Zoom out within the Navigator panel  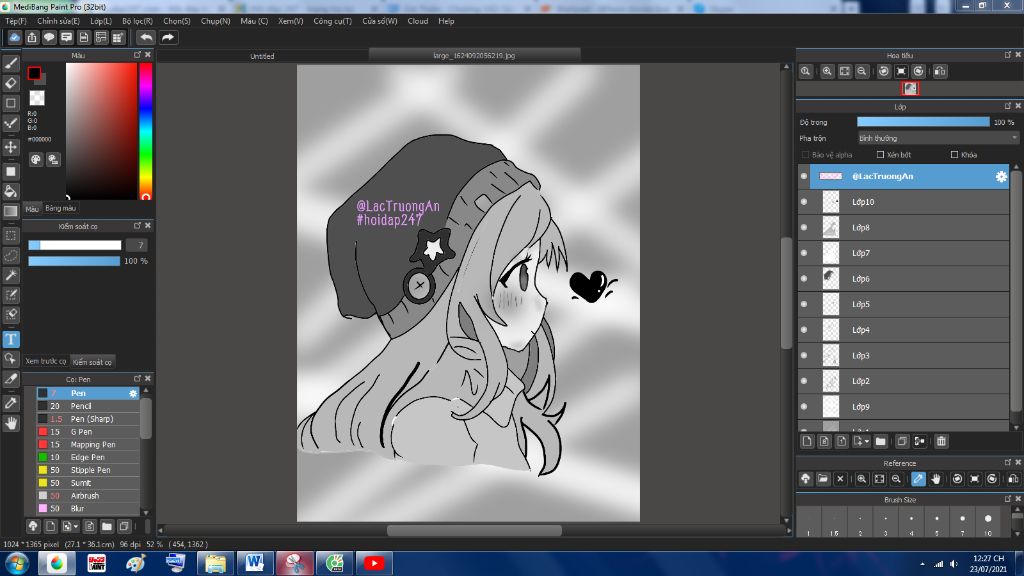click(x=862, y=71)
